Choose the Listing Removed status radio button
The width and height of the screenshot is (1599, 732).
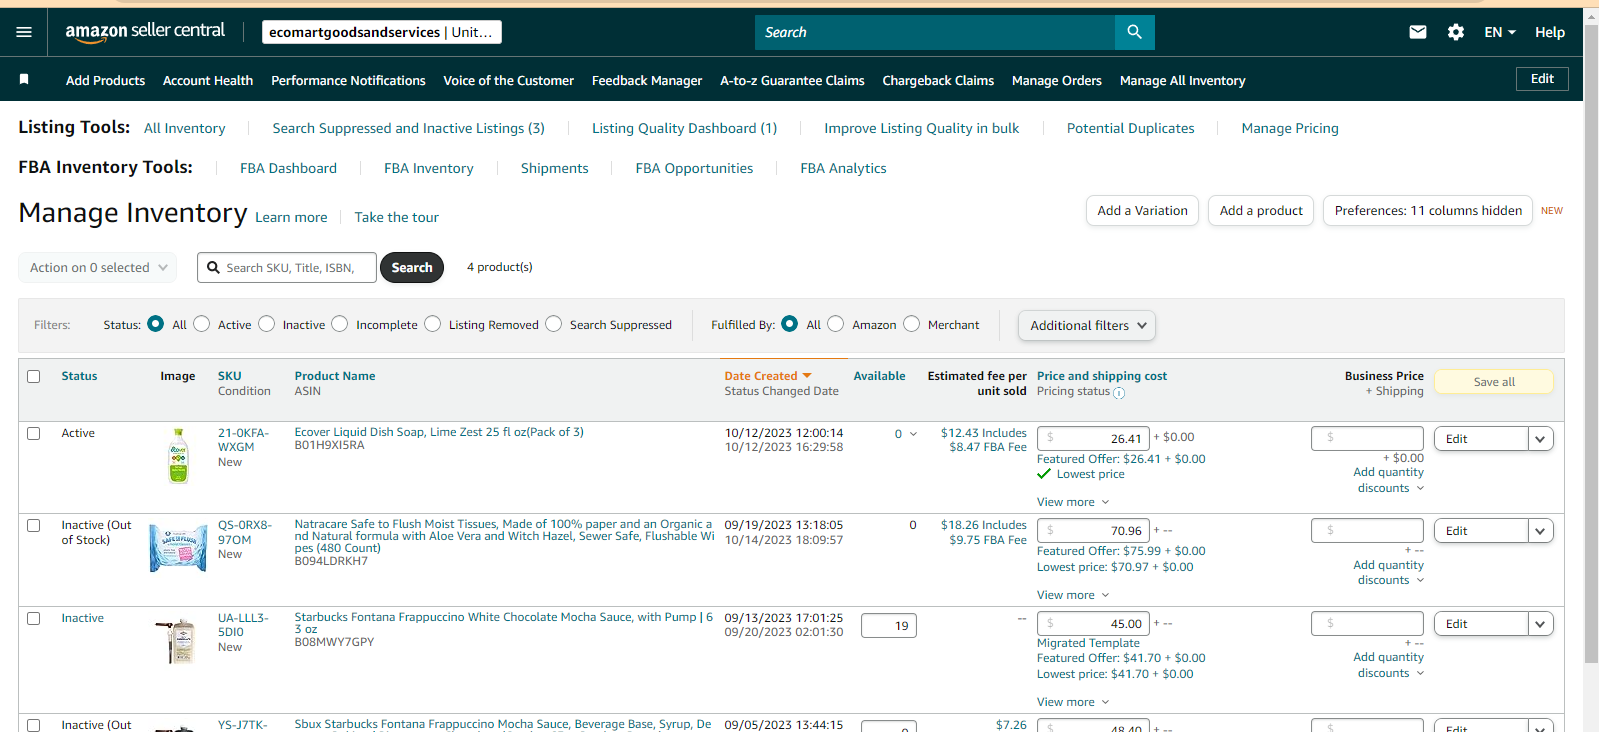[x=433, y=324]
